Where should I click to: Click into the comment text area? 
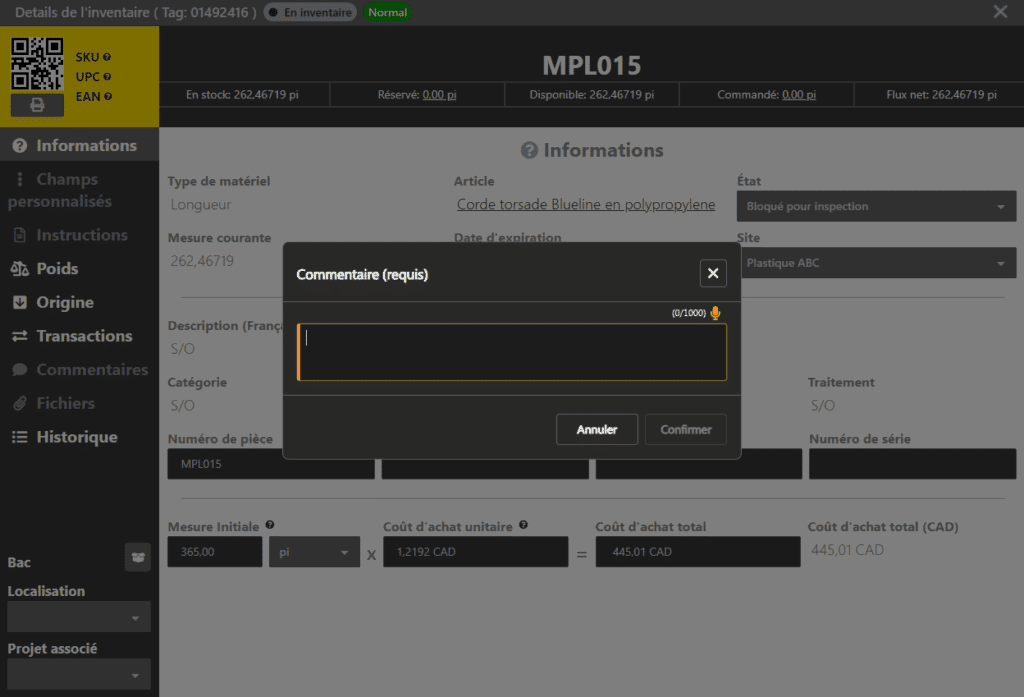pyautogui.click(x=512, y=352)
